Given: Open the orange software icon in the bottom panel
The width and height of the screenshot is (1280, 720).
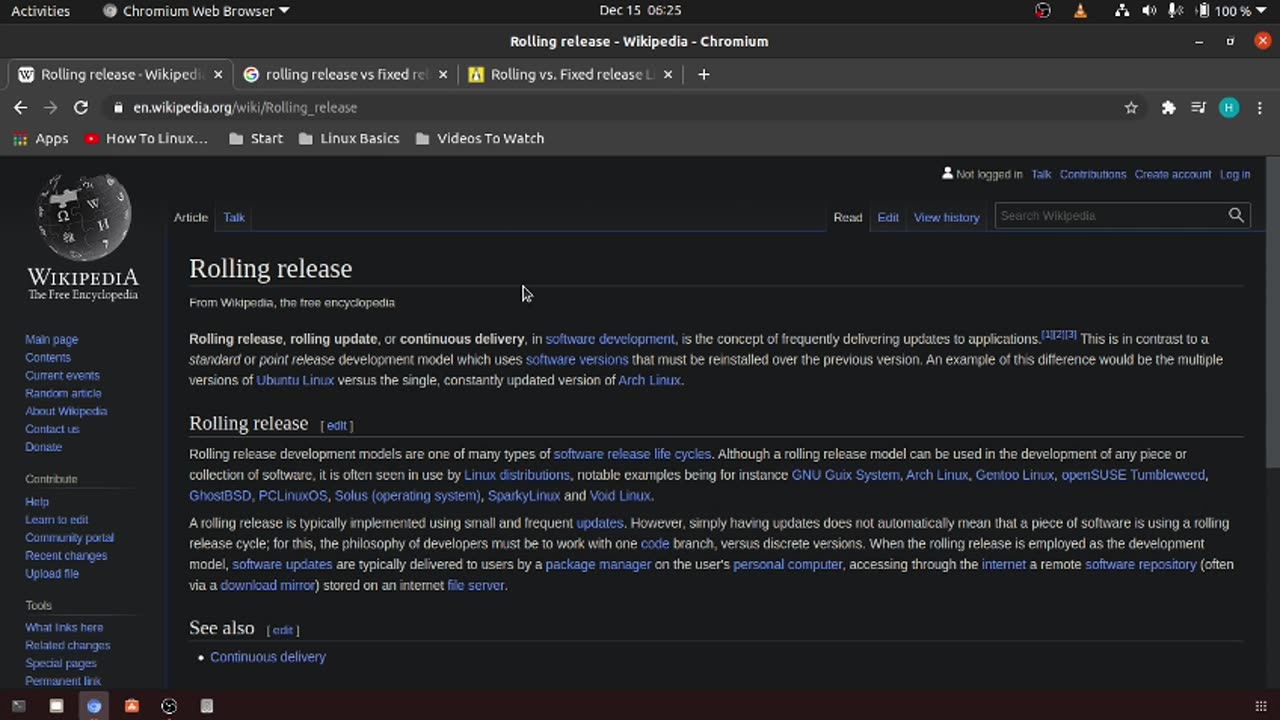Looking at the screenshot, I should point(131,706).
